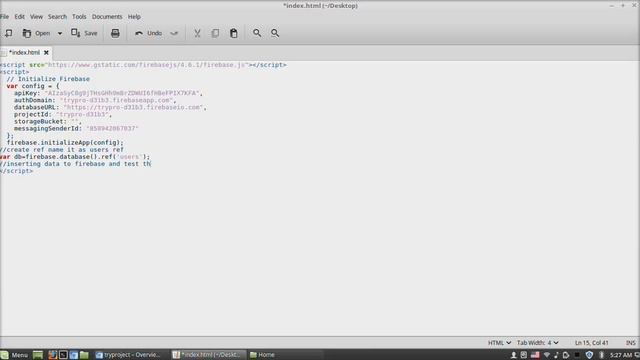Viewport: 640px width, 360px height.
Task: Click the closing </script> tag line
Action: (17, 171)
